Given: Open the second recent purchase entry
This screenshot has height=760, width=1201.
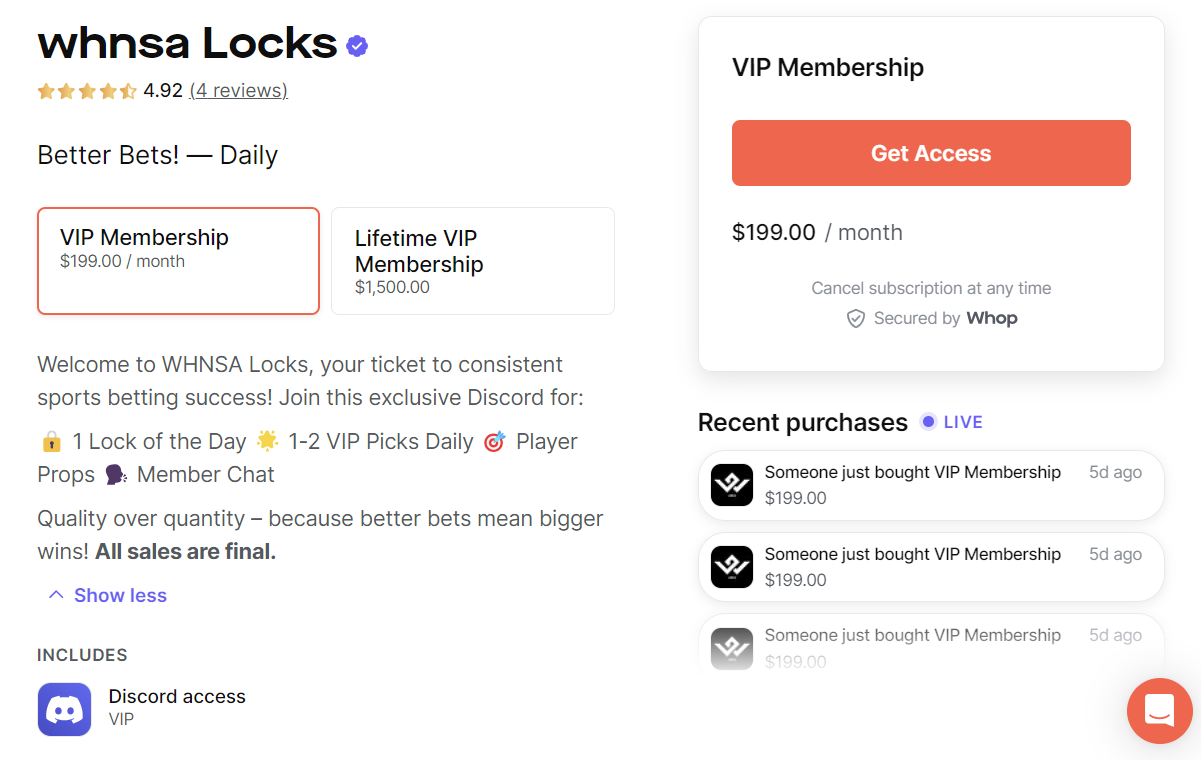Looking at the screenshot, I should 930,567.
